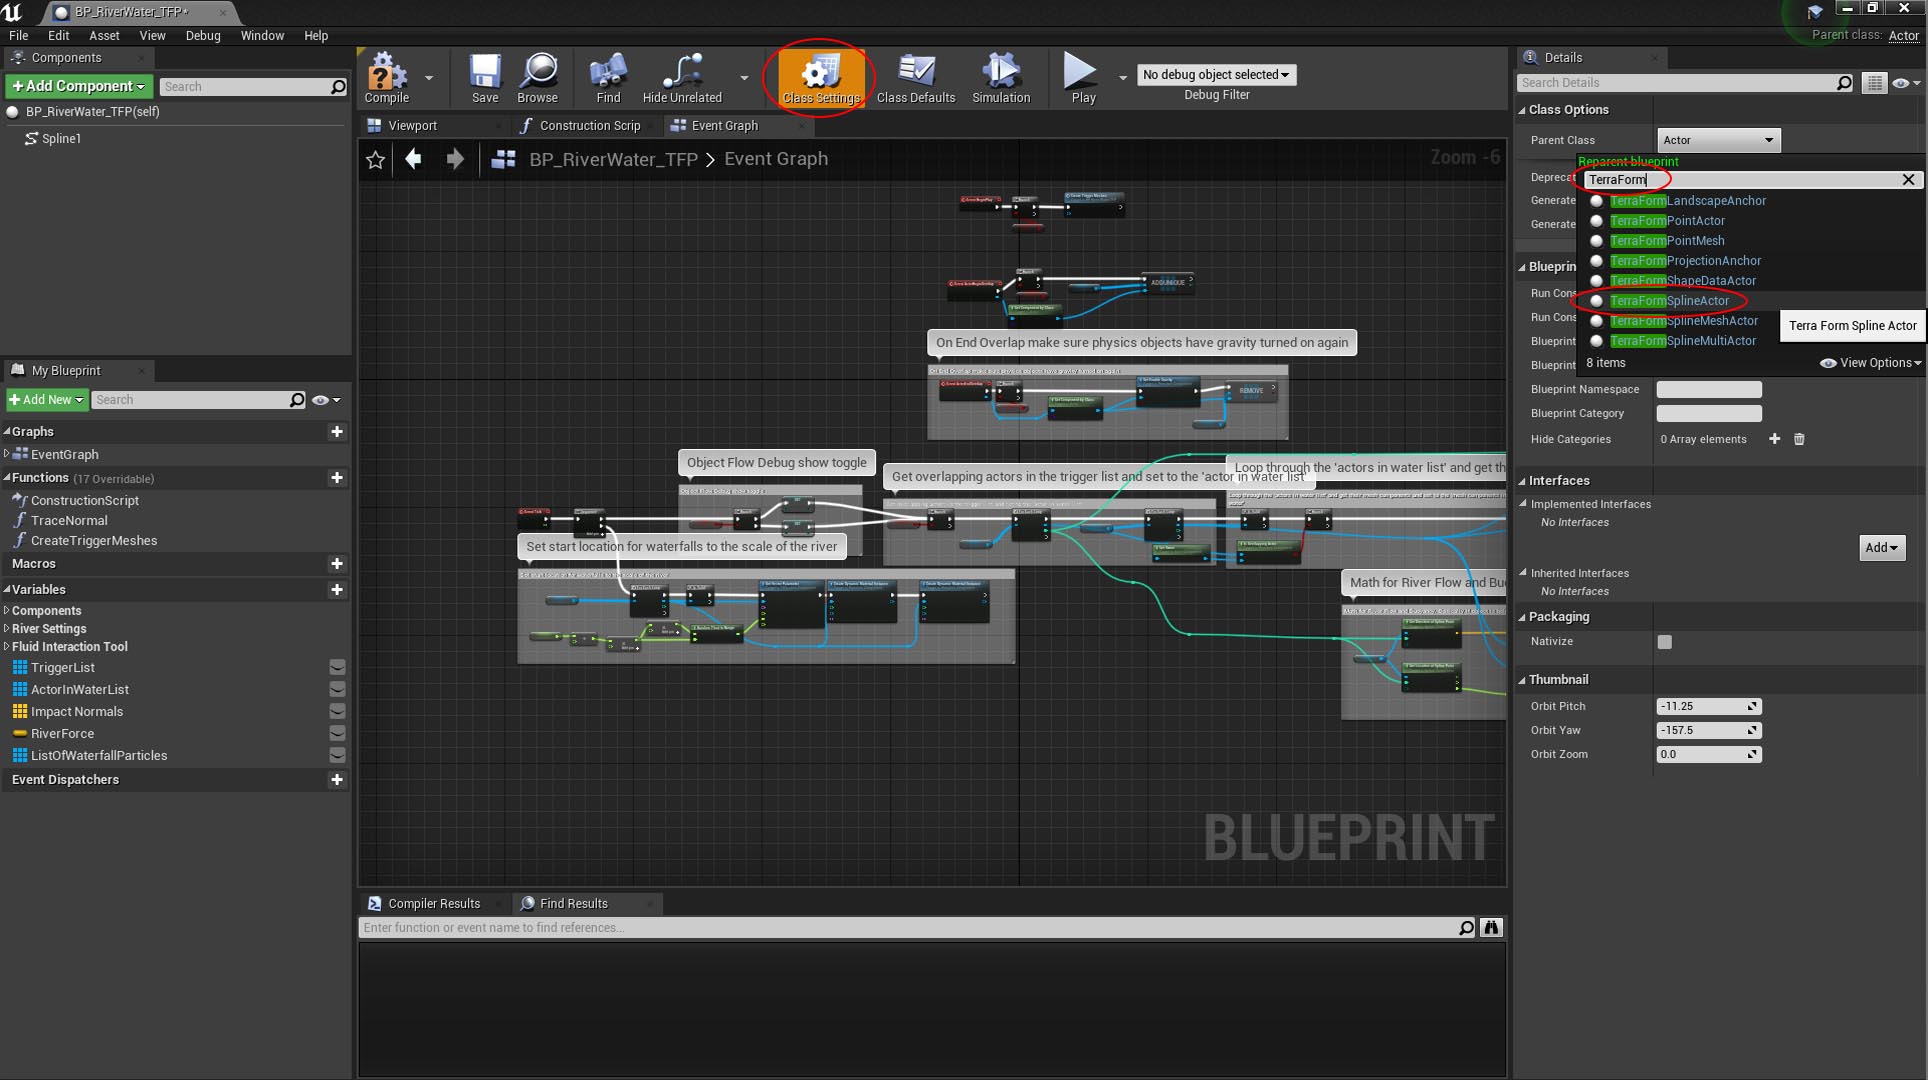Open the Asset menu

click(x=104, y=36)
